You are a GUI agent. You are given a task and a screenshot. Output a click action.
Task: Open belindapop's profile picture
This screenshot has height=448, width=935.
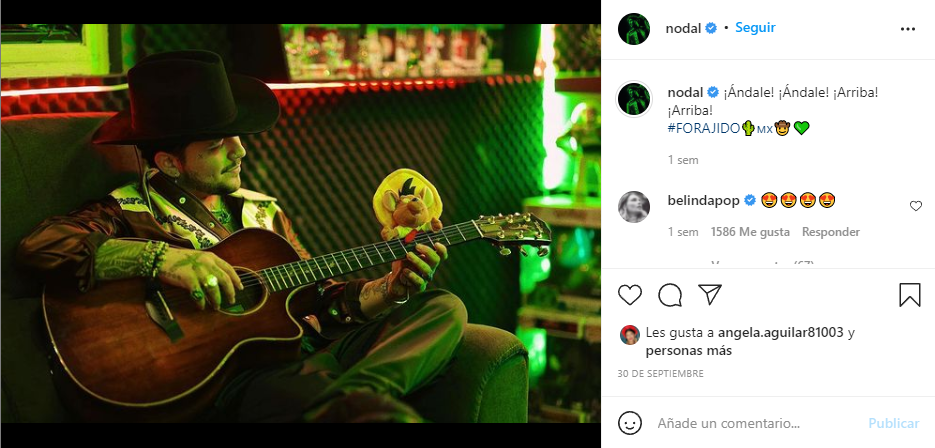coord(634,206)
